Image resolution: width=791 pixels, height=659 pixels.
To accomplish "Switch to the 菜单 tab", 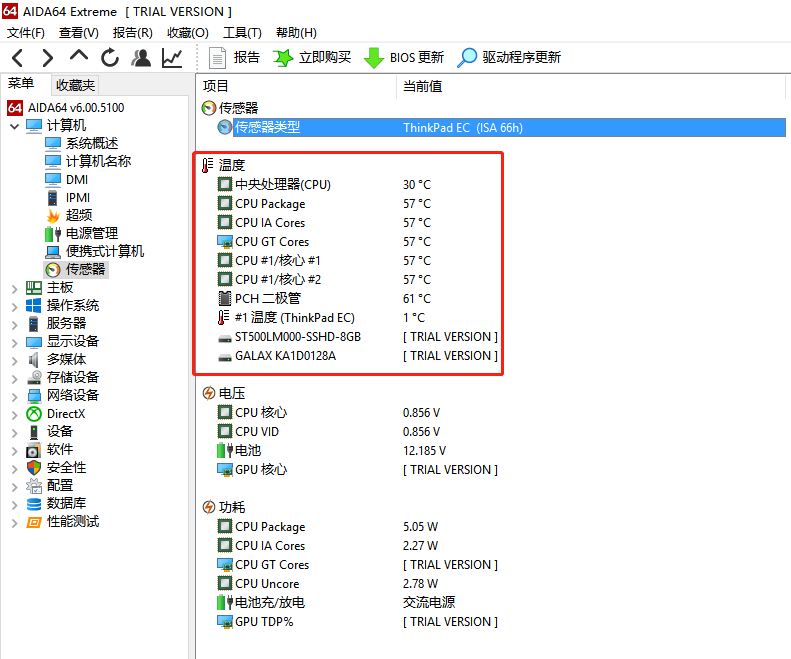I will coord(21,84).
